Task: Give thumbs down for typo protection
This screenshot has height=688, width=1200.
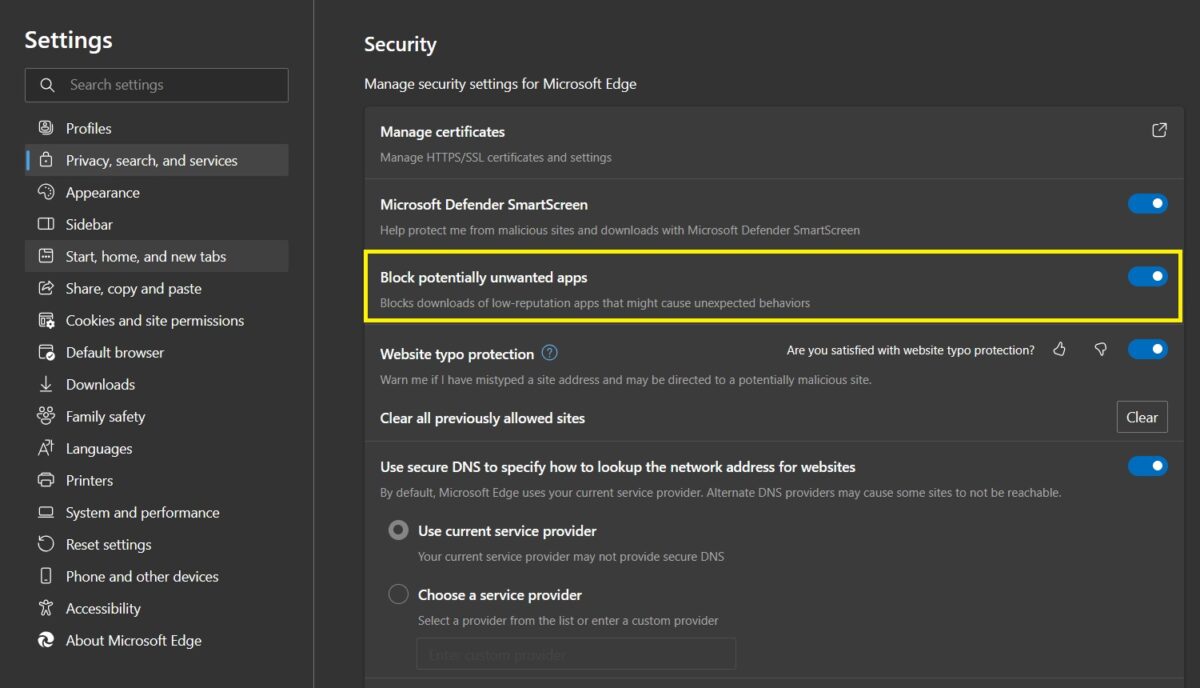Action: pos(1100,349)
